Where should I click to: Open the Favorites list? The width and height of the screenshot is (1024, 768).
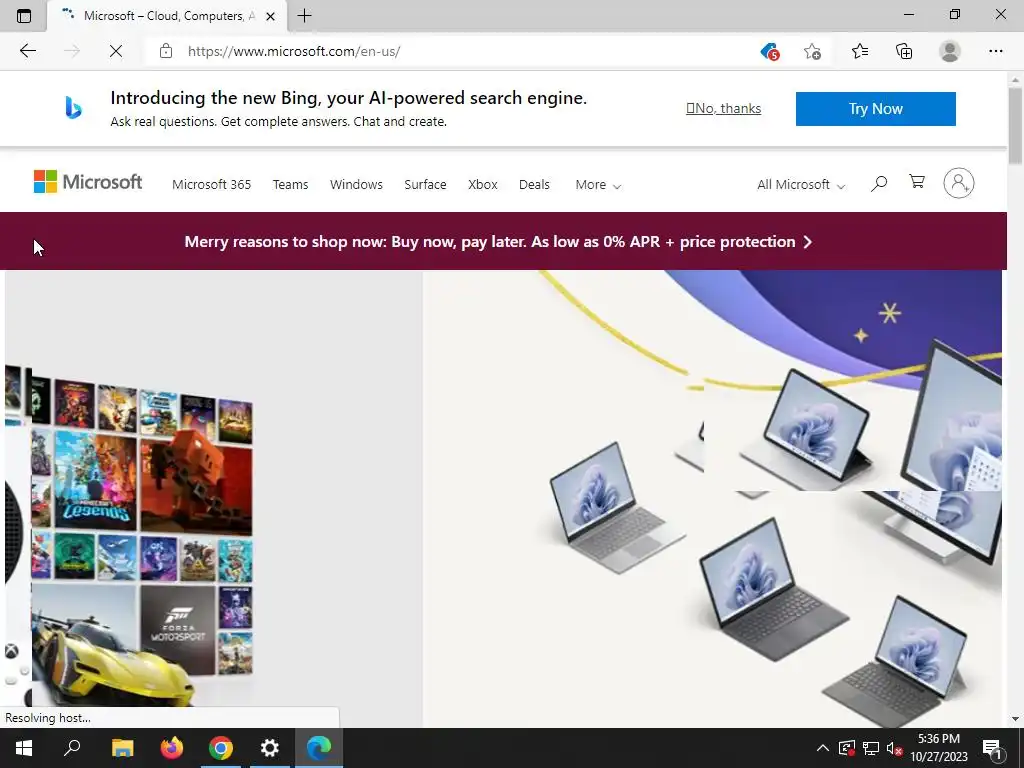(x=860, y=51)
